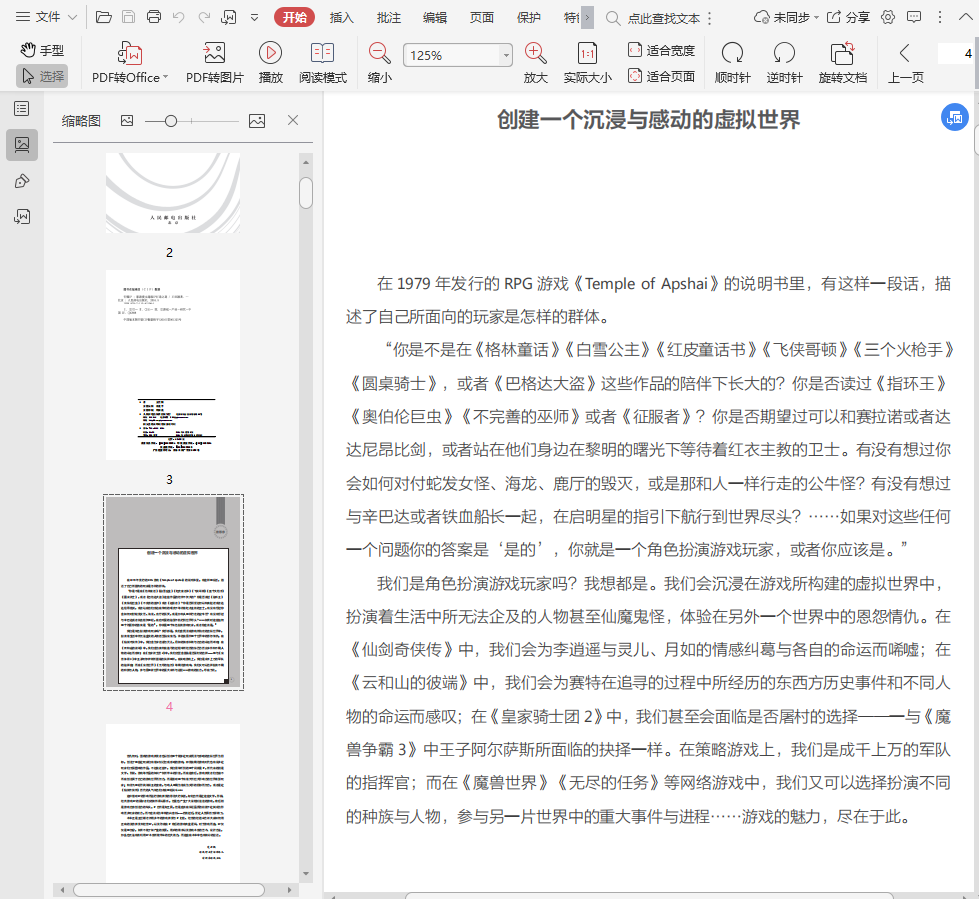Zoom out using the 缩小 magnifier
This screenshot has width=979, height=899.
tap(380, 54)
